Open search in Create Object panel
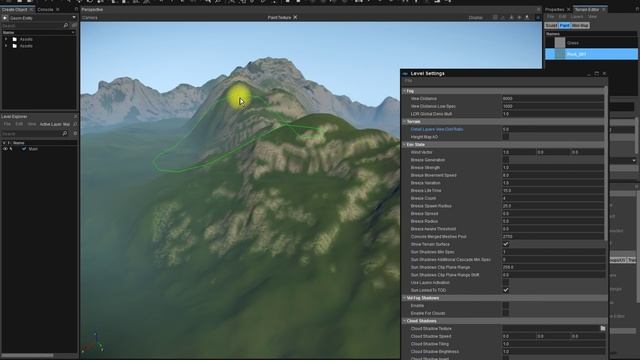Screen dimensions: 640x360 pos(66,25)
